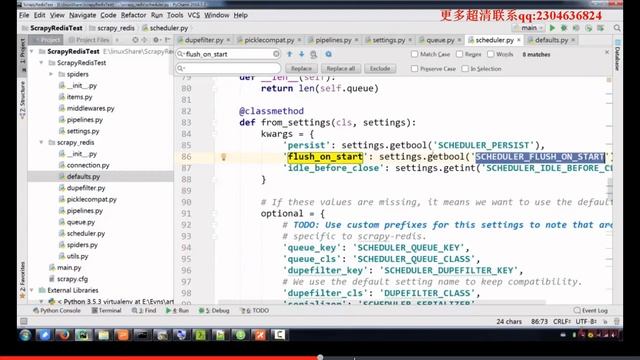640x360 pixels.
Task: Open Project panel gear settings
Action: 156,40
